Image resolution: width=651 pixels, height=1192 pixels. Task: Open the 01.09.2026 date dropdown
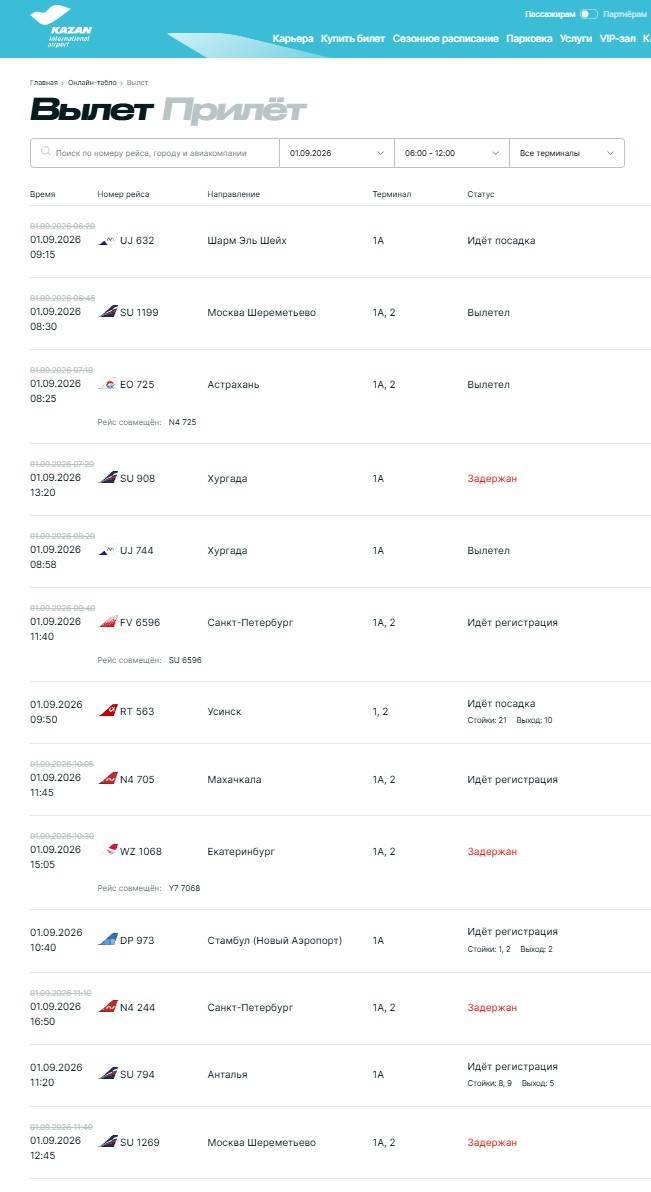337,153
